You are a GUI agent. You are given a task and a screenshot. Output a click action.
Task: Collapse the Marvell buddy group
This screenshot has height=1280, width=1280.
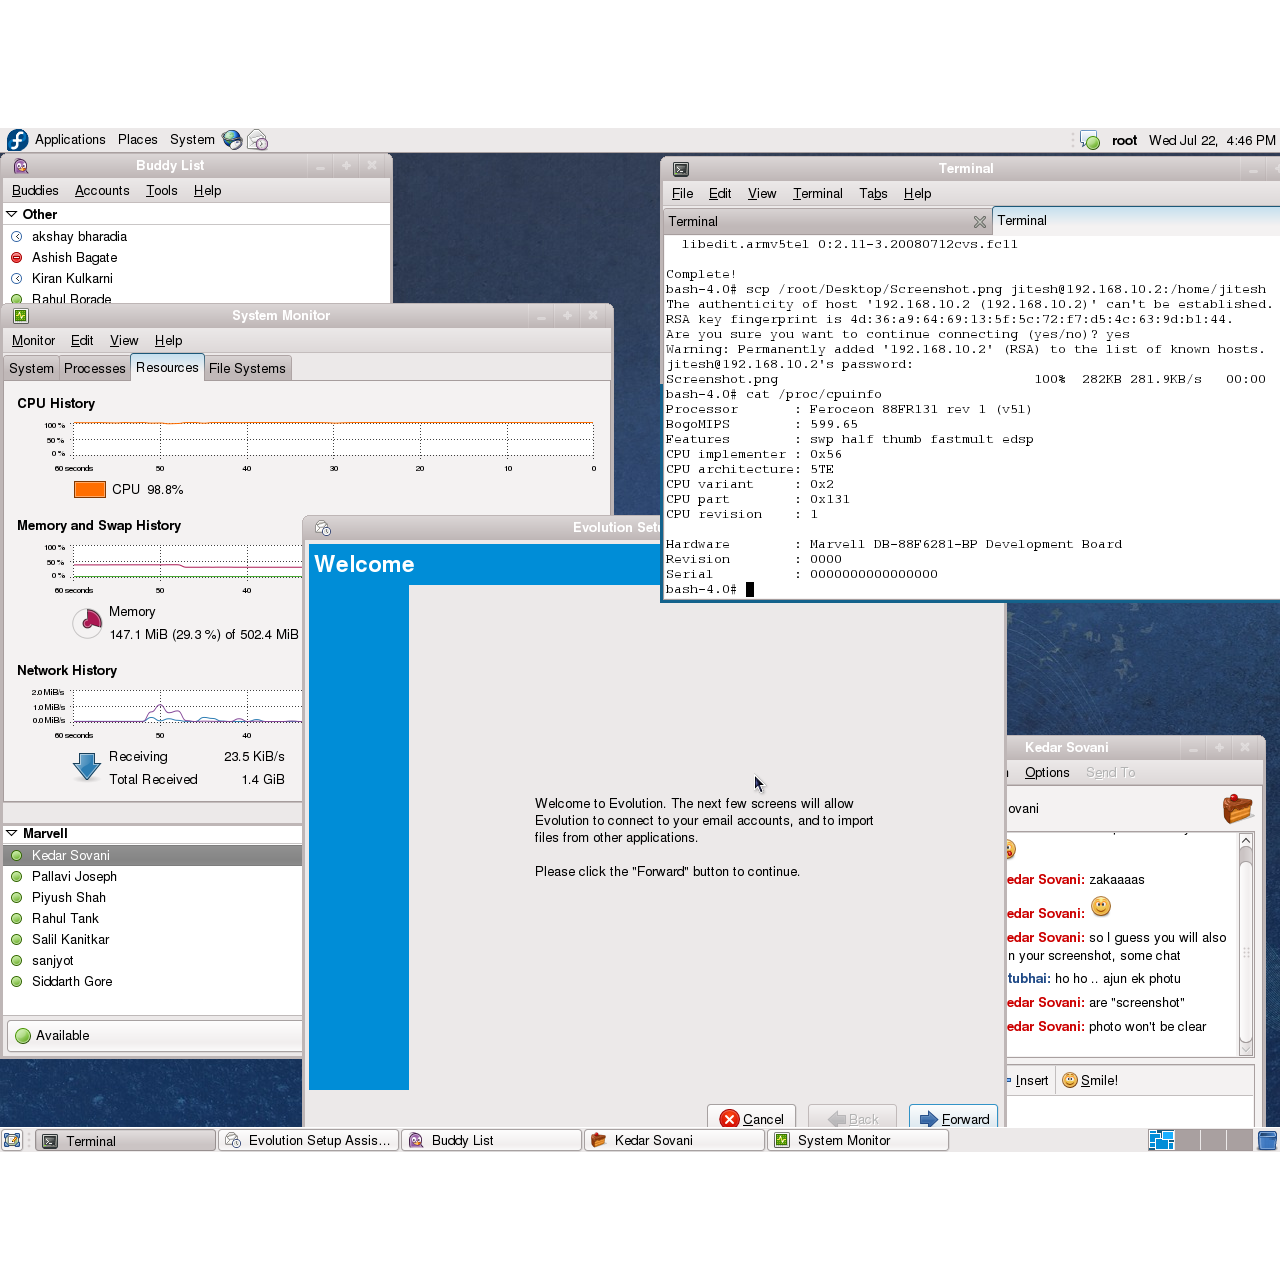pos(10,833)
